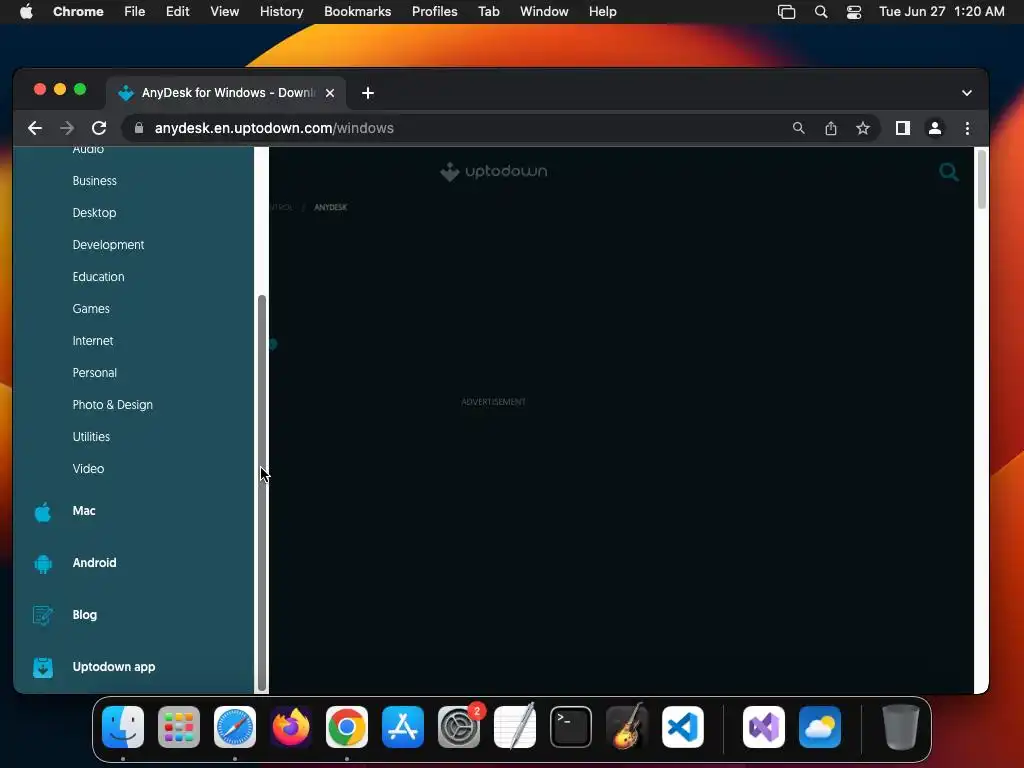Click the Mac label in sidebar

(84, 511)
